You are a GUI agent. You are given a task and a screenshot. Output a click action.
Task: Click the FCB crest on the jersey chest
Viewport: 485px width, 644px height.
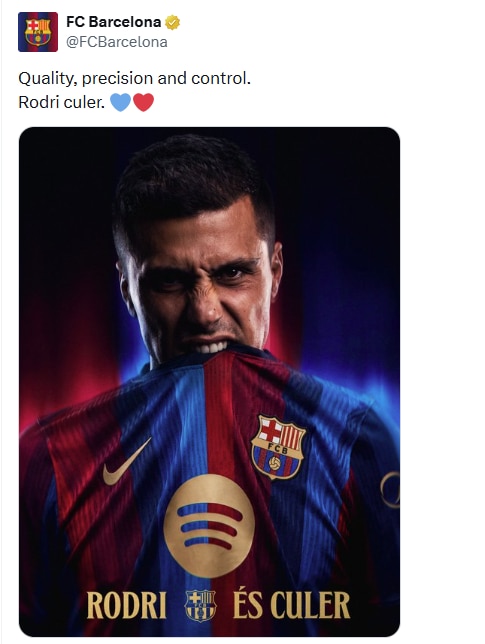[278, 447]
